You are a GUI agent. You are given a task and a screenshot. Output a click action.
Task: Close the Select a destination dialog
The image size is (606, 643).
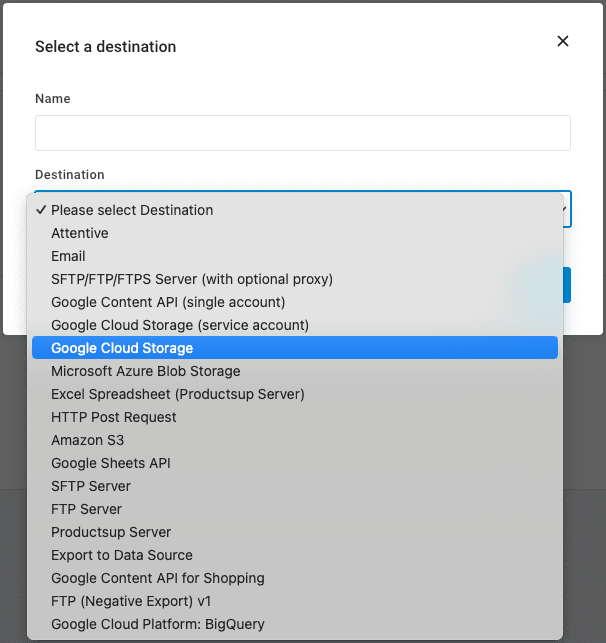pos(562,41)
